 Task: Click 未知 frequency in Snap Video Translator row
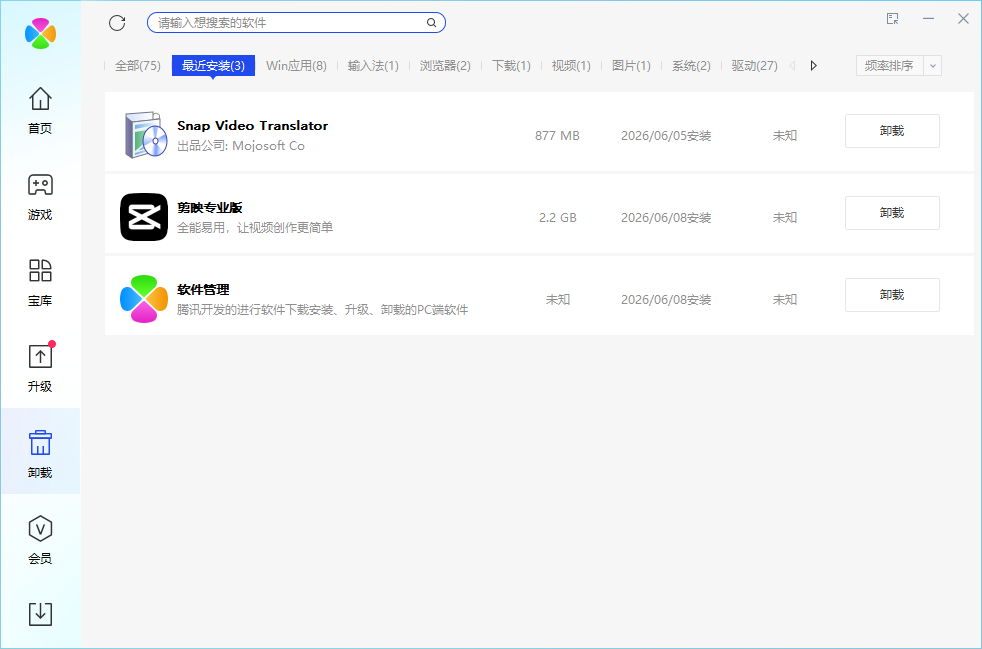pos(785,135)
